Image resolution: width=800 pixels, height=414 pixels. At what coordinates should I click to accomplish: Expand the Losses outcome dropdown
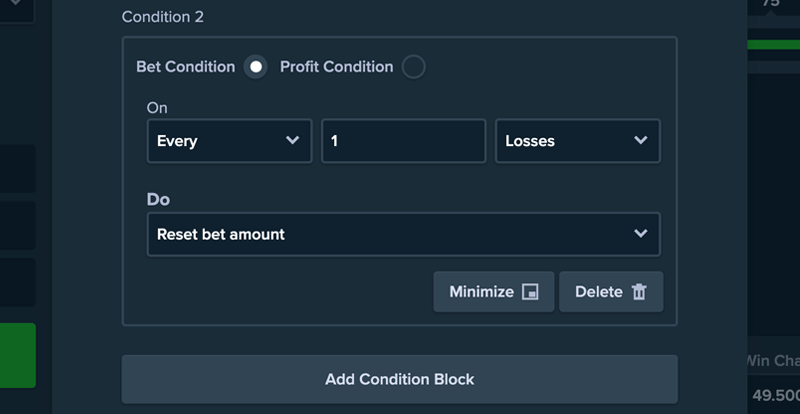577,141
